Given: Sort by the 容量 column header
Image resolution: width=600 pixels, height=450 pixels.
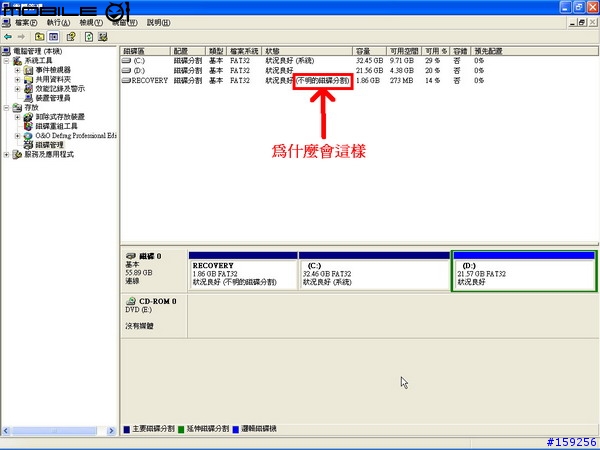Looking at the screenshot, I should (369, 51).
